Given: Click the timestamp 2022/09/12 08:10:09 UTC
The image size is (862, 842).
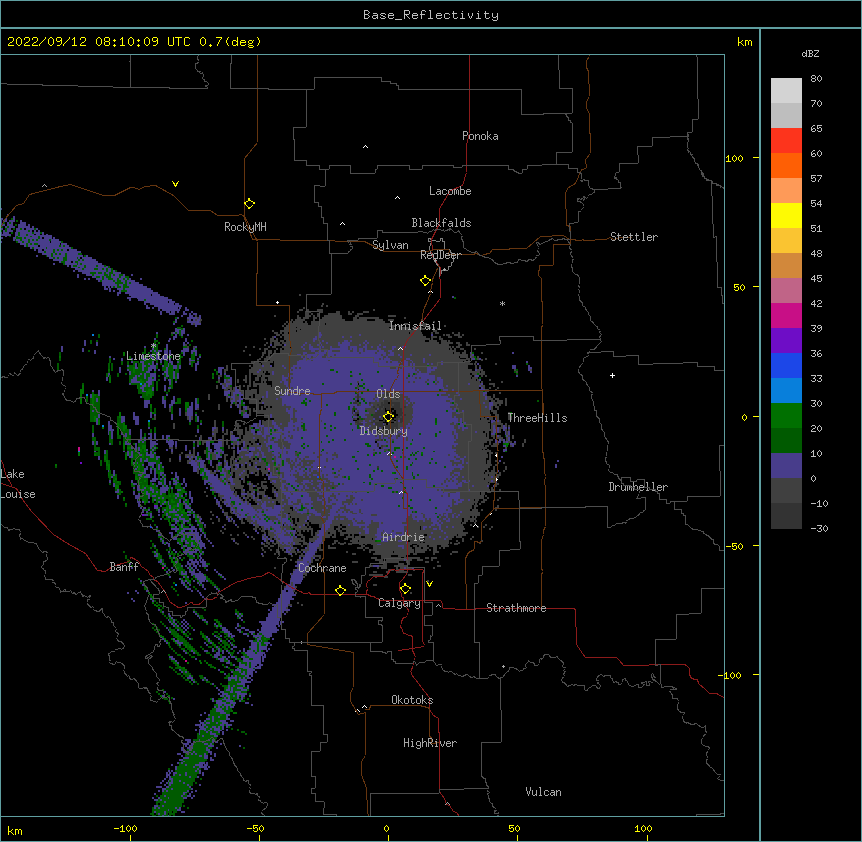Looking at the screenshot, I should [x=99, y=42].
